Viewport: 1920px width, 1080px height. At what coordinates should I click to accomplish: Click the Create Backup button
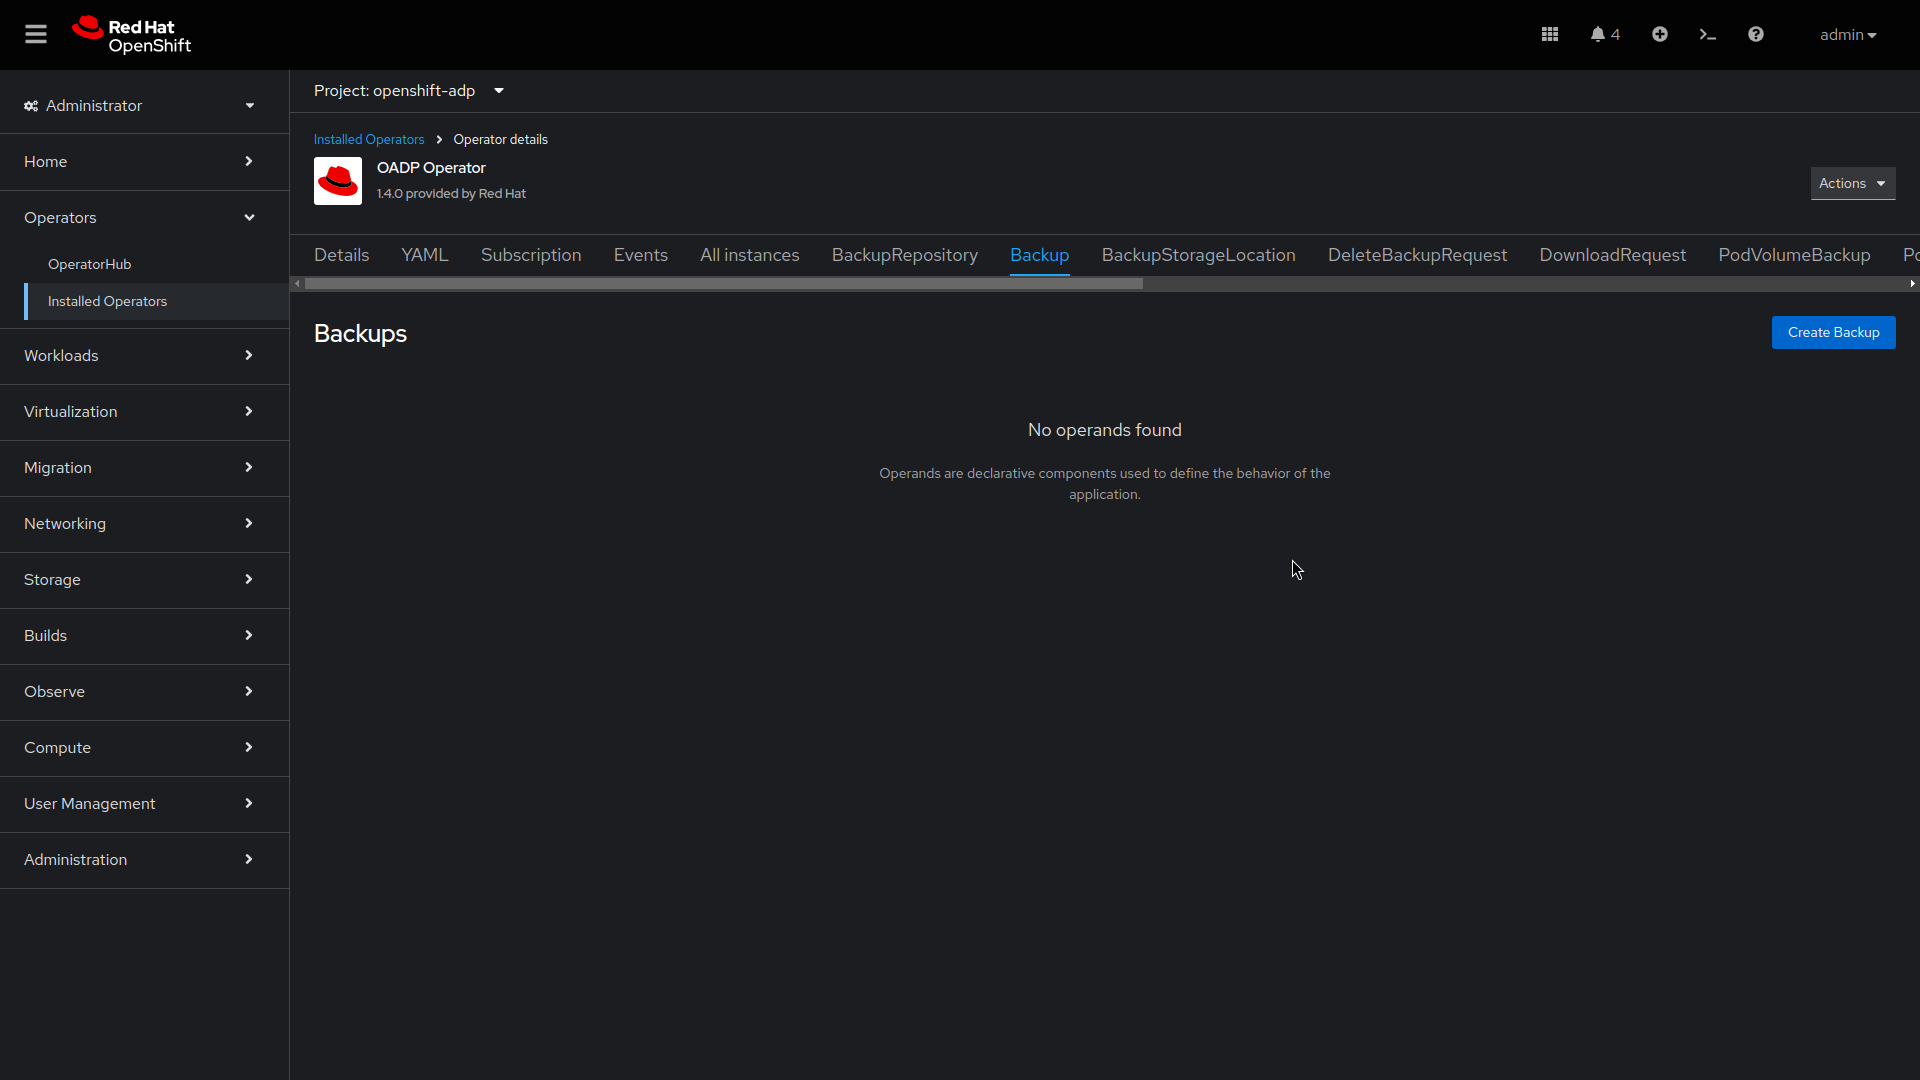(1833, 332)
